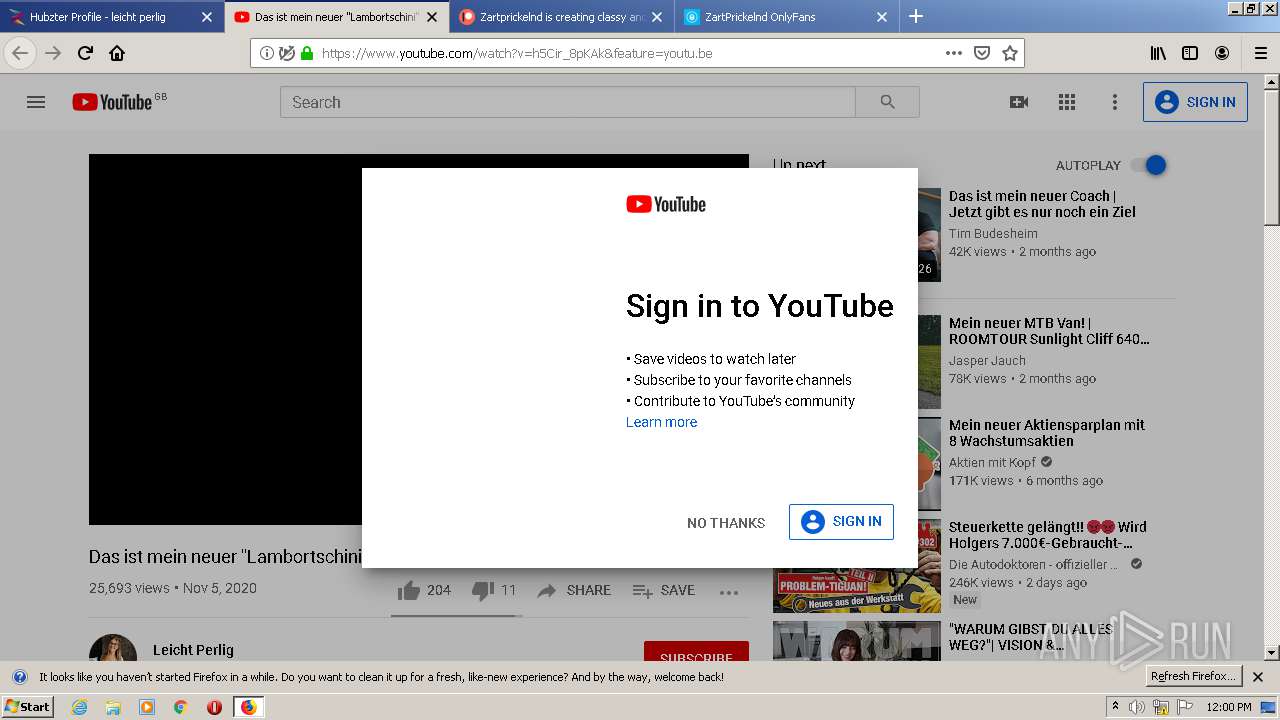This screenshot has width=1280, height=720.
Task: Open more actions ellipsis under video
Action: pos(729,591)
